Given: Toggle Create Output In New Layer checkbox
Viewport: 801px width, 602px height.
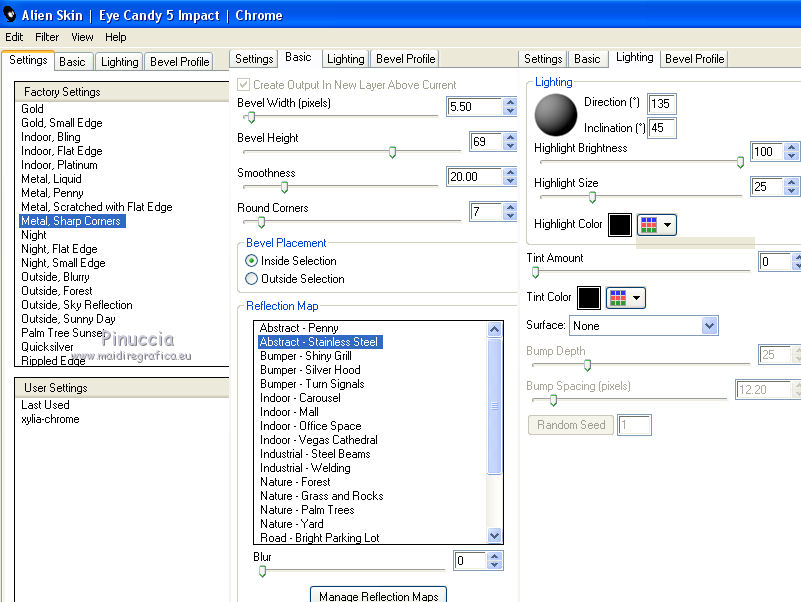Looking at the screenshot, I should tap(243, 85).
